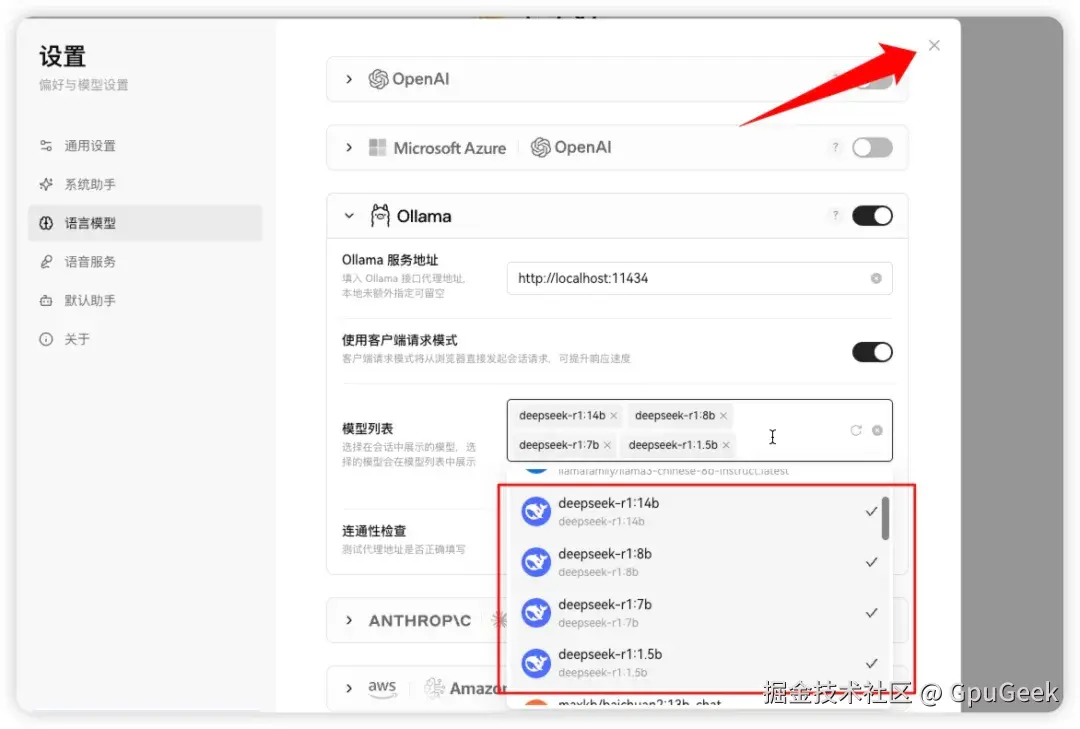The height and width of the screenshot is (729, 1080).
Task: Click the model dropdown scrollbar thumb
Action: [885, 518]
